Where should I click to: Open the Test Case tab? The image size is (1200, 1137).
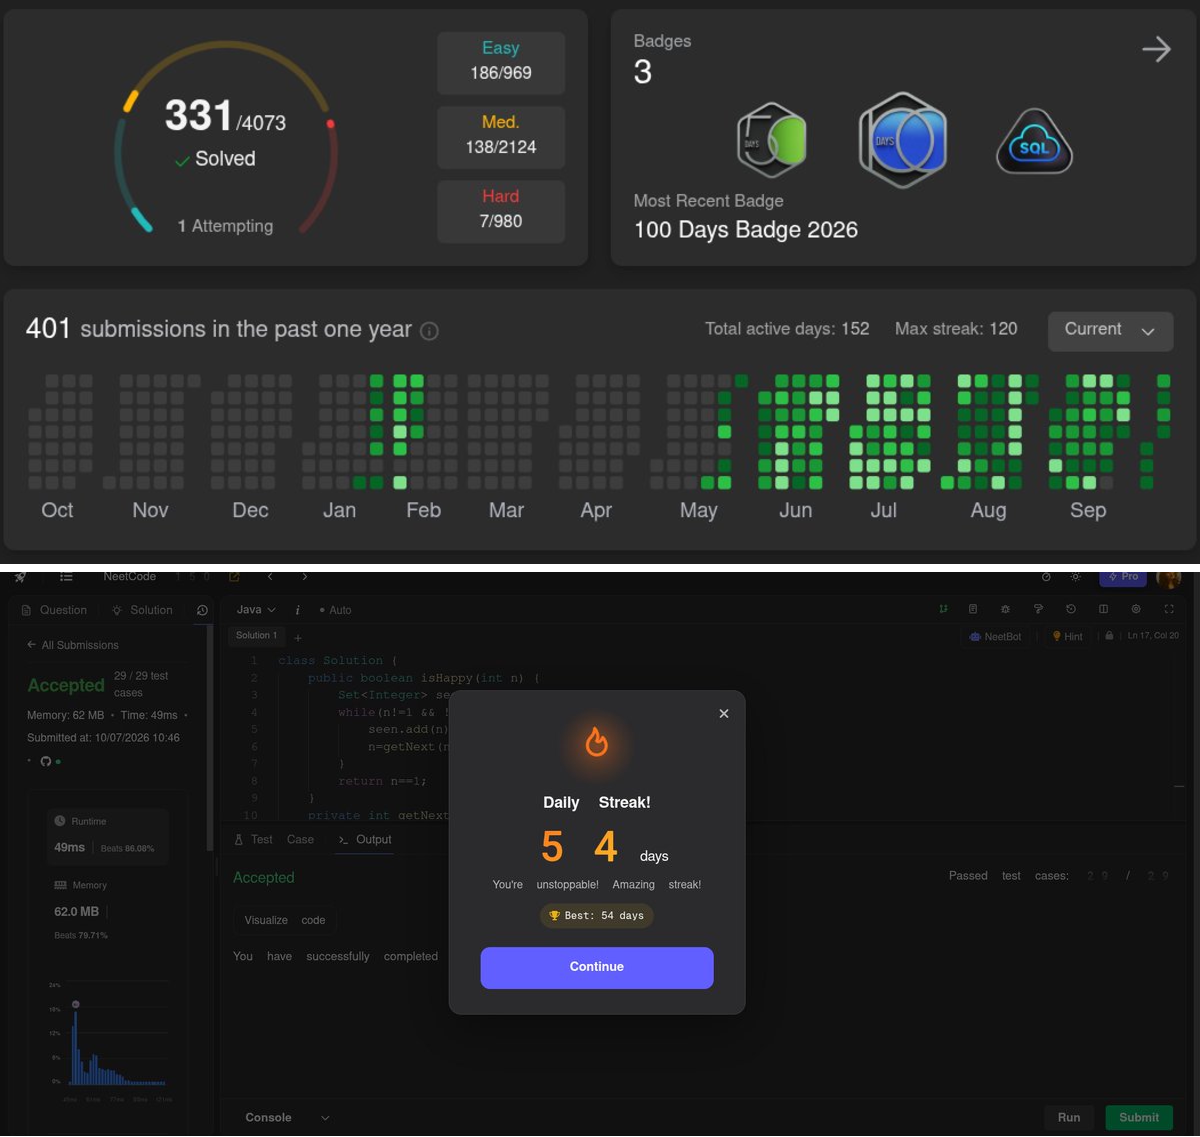(x=274, y=840)
